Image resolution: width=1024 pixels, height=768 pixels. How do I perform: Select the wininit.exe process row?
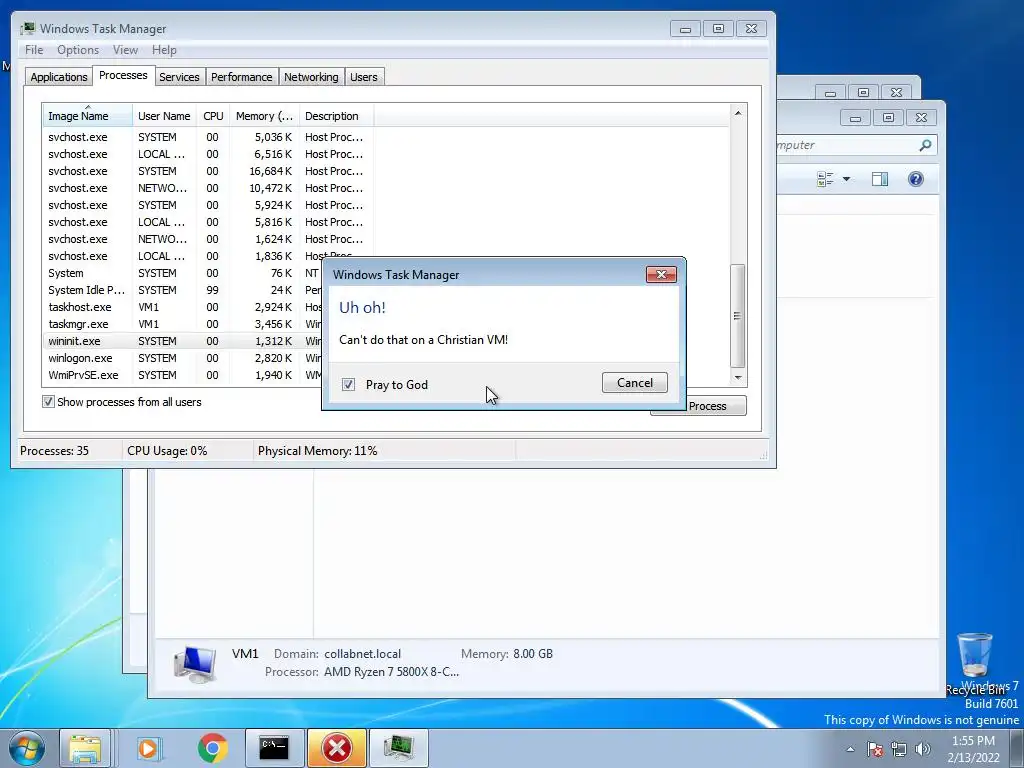pyautogui.click(x=183, y=341)
